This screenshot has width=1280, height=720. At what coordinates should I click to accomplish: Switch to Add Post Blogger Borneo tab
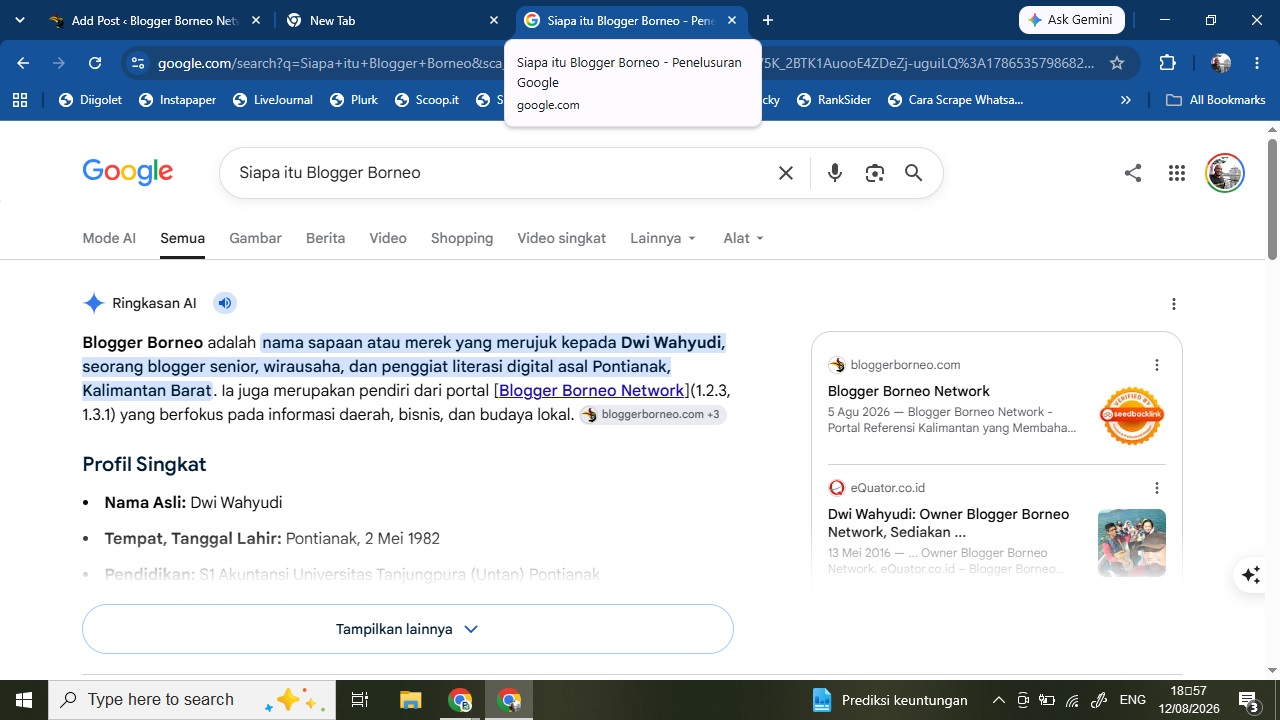pos(155,20)
